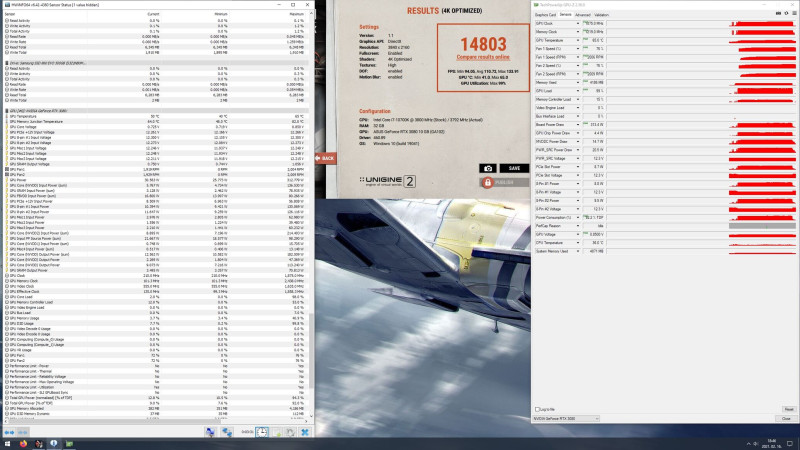Image resolution: width=800 pixels, height=450 pixels.
Task: Click the GPU-Z refresh icon
Action: [x=786, y=14]
